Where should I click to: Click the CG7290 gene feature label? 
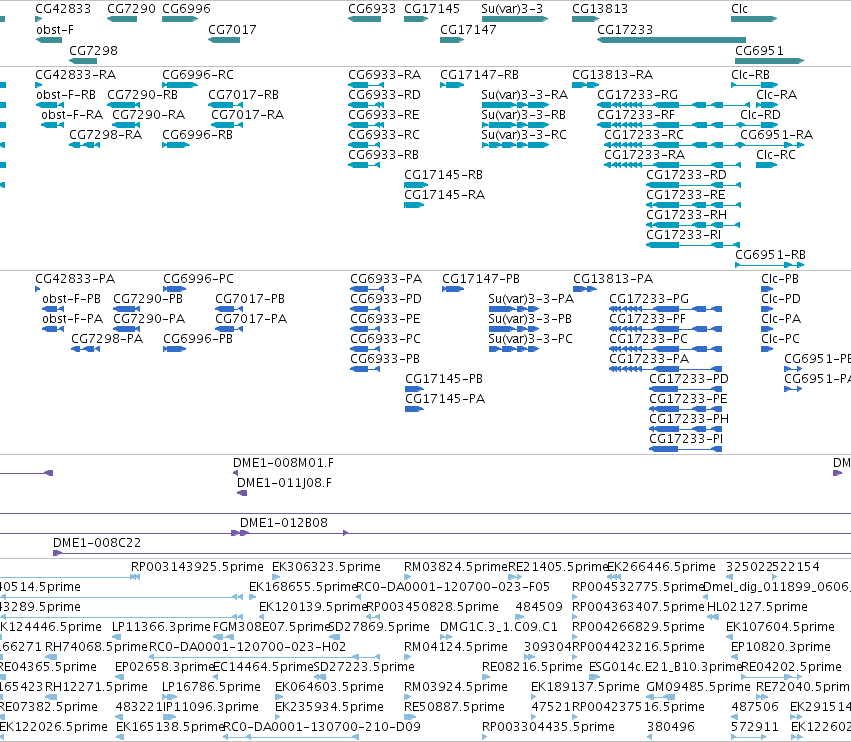coord(131,9)
